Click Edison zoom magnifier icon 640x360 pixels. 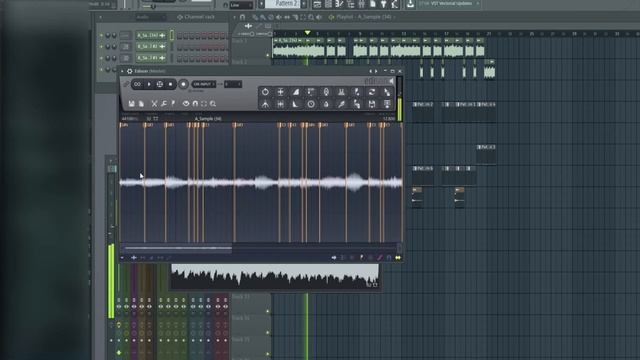[x=213, y=104]
